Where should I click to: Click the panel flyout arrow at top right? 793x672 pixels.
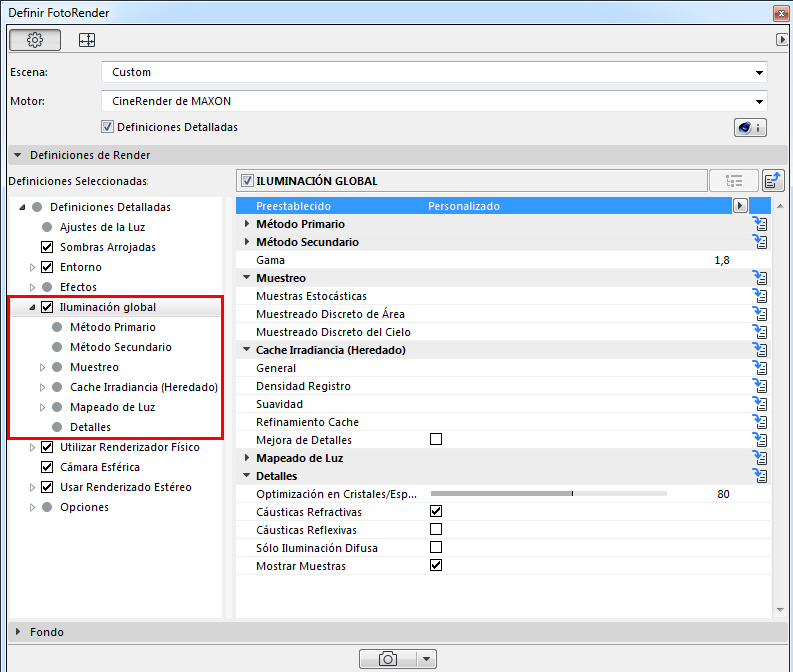tap(782, 39)
